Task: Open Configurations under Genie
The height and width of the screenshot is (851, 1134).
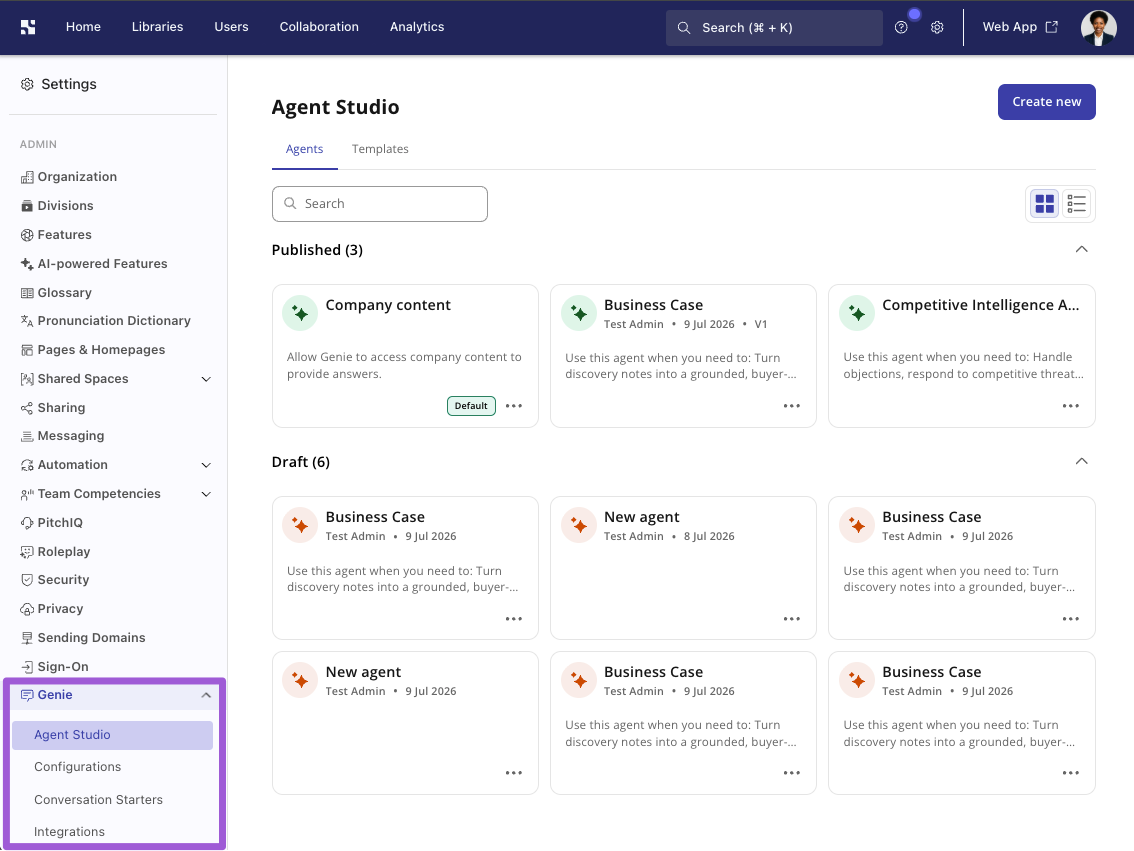Action: pyautogui.click(x=77, y=767)
